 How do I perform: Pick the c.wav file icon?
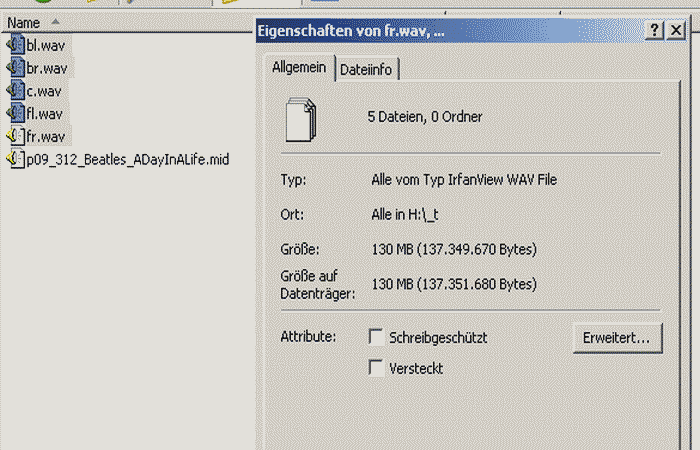[x=15, y=91]
